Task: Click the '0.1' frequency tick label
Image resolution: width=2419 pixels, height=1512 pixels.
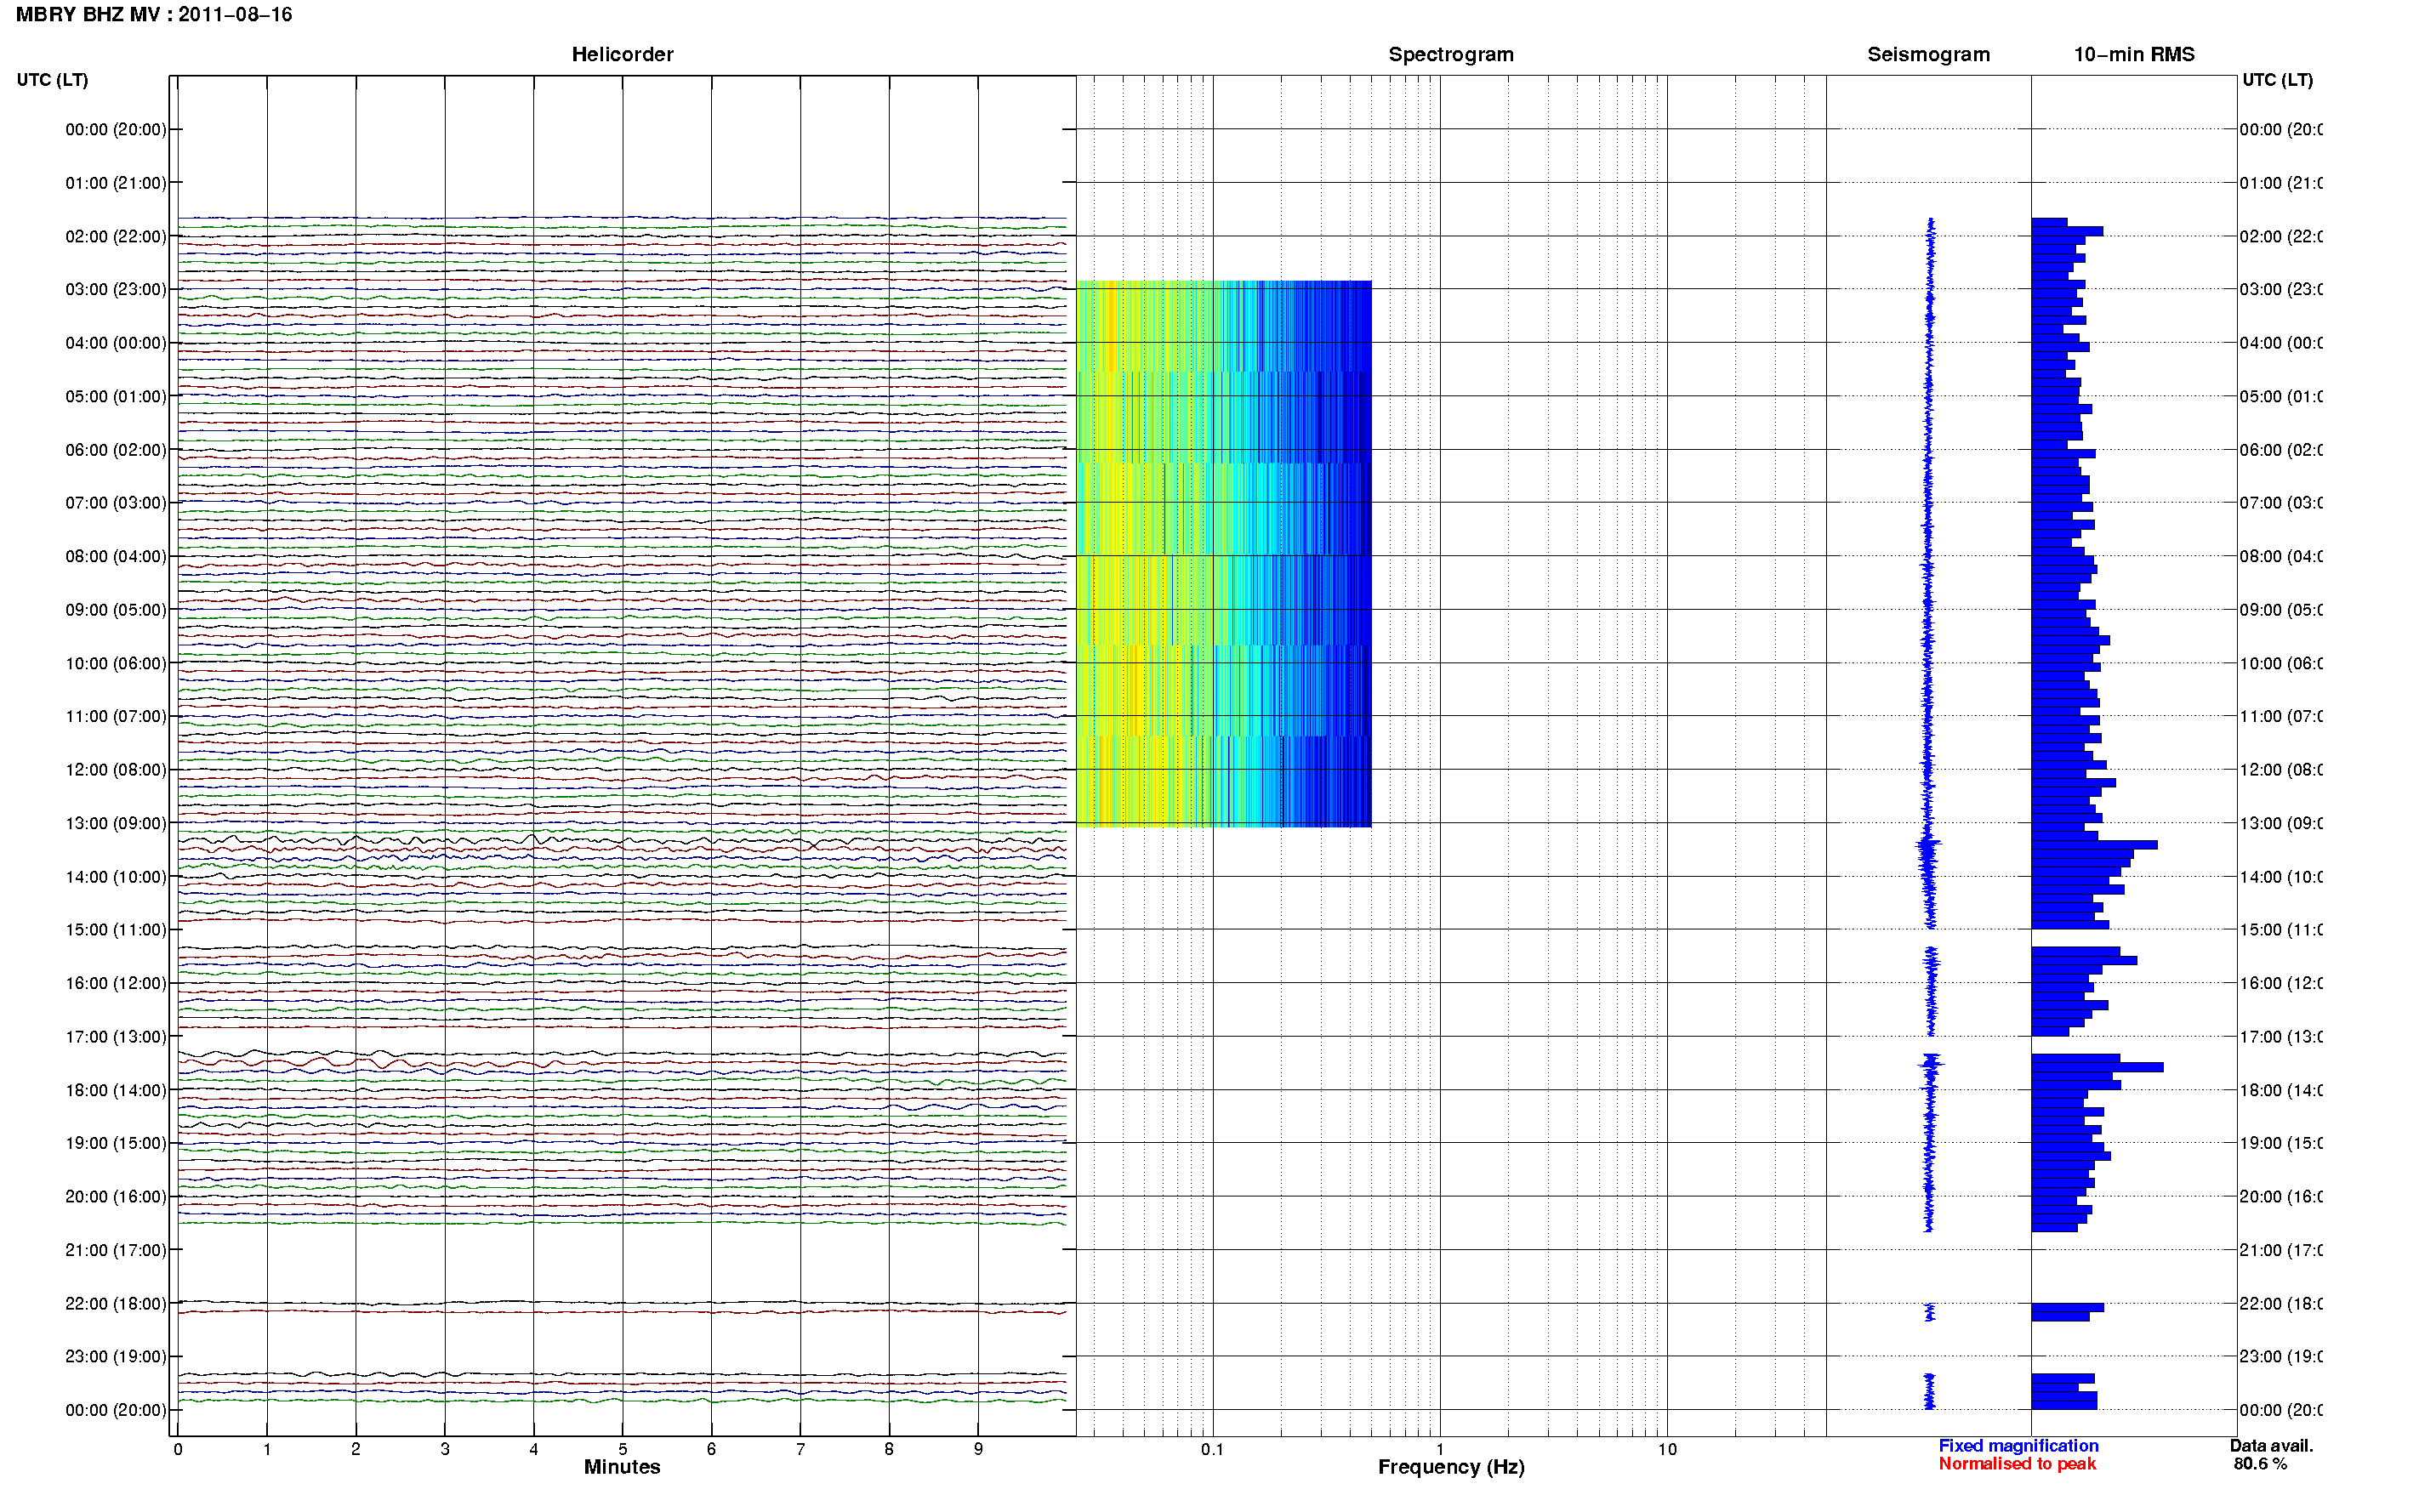Action: click(1212, 1449)
